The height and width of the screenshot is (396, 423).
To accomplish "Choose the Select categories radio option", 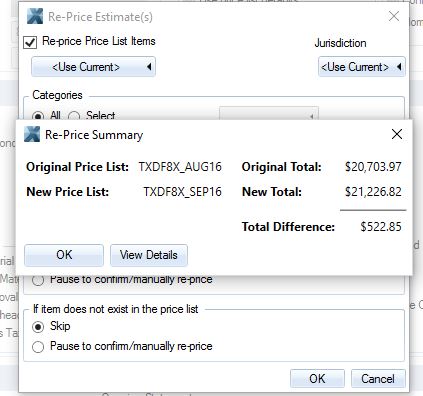I will [x=74, y=116].
